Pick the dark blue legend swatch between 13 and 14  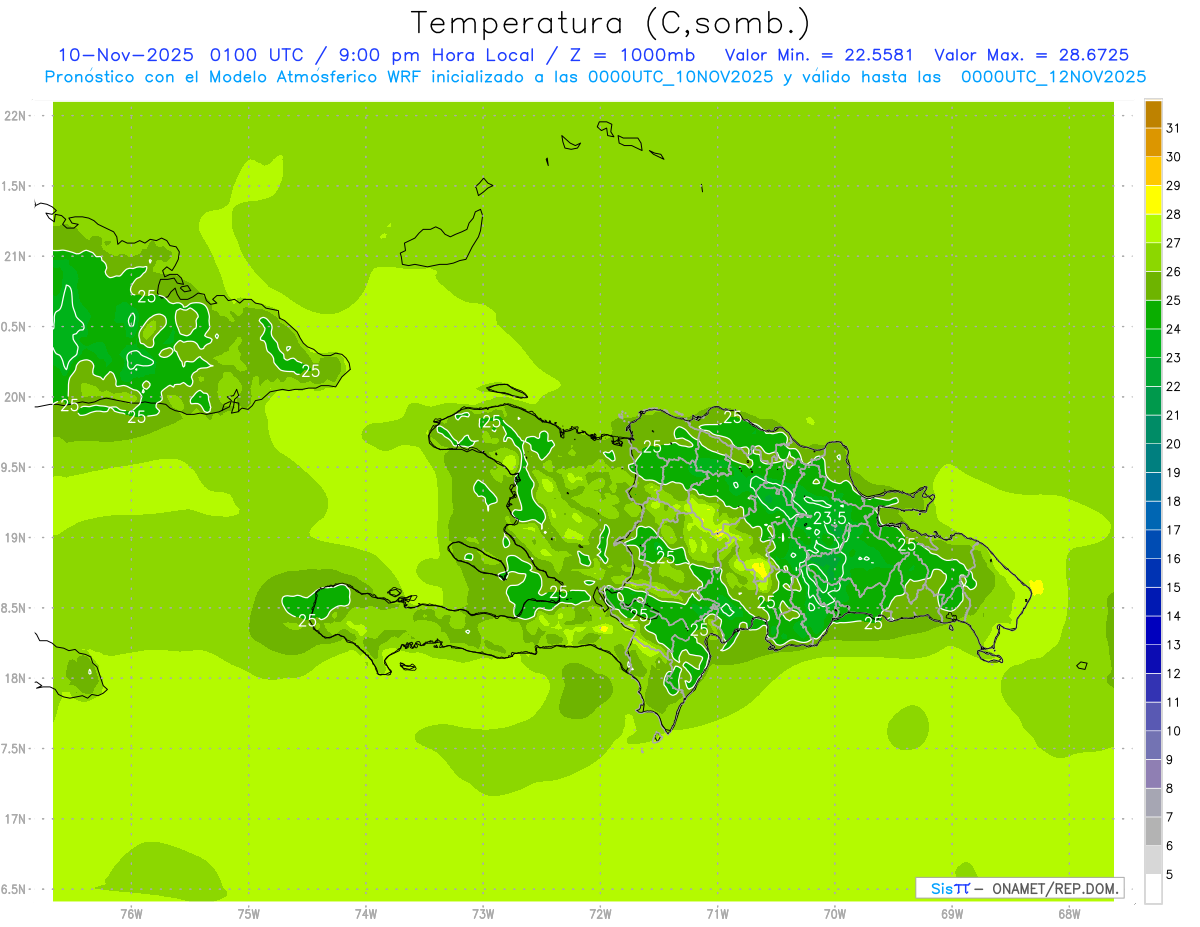[x=1153, y=631]
